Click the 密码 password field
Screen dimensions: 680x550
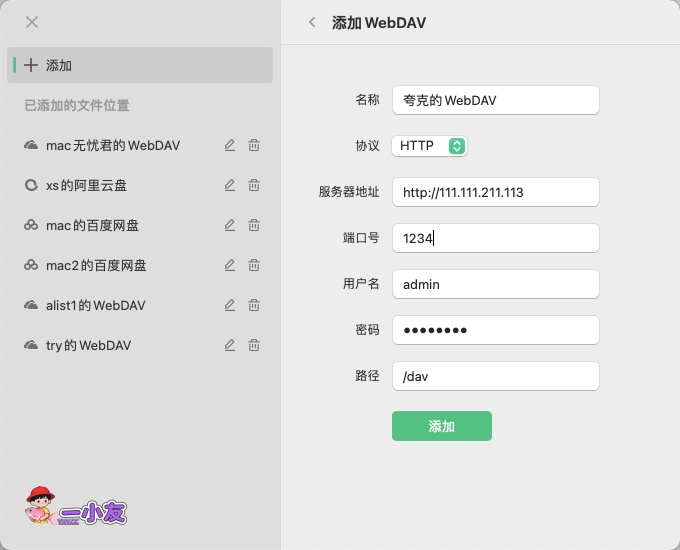click(x=495, y=330)
